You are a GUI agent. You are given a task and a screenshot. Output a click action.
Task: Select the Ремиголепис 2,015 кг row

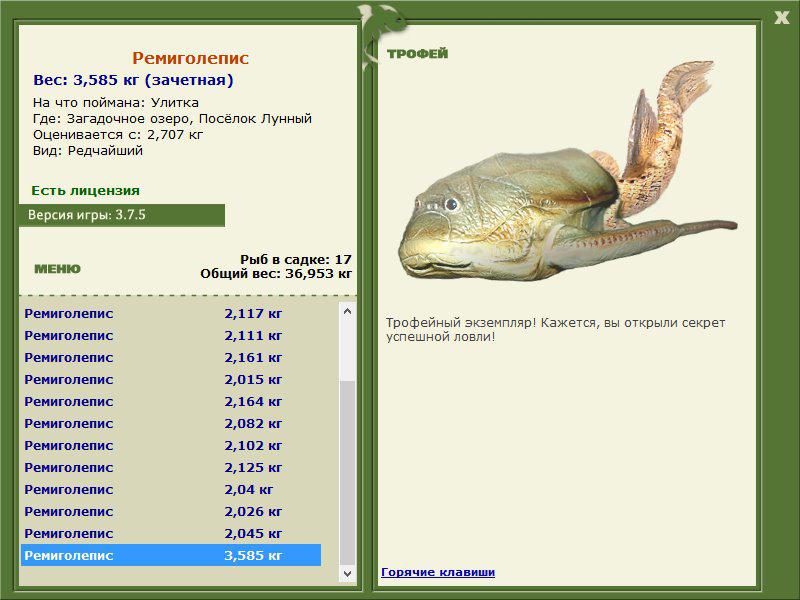[x=171, y=379]
